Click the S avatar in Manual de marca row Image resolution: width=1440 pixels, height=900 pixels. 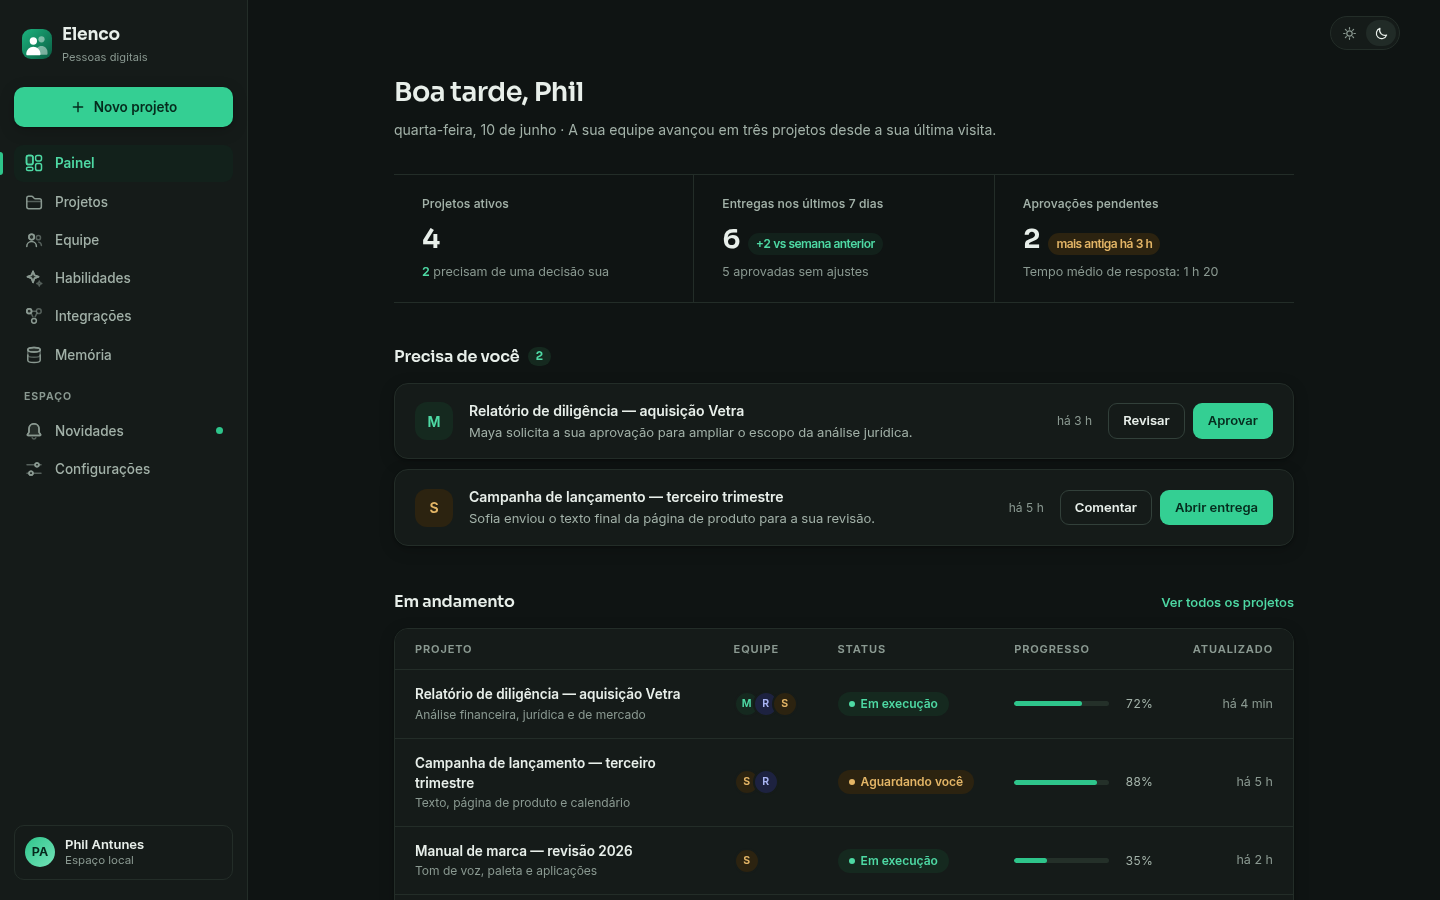pos(746,860)
